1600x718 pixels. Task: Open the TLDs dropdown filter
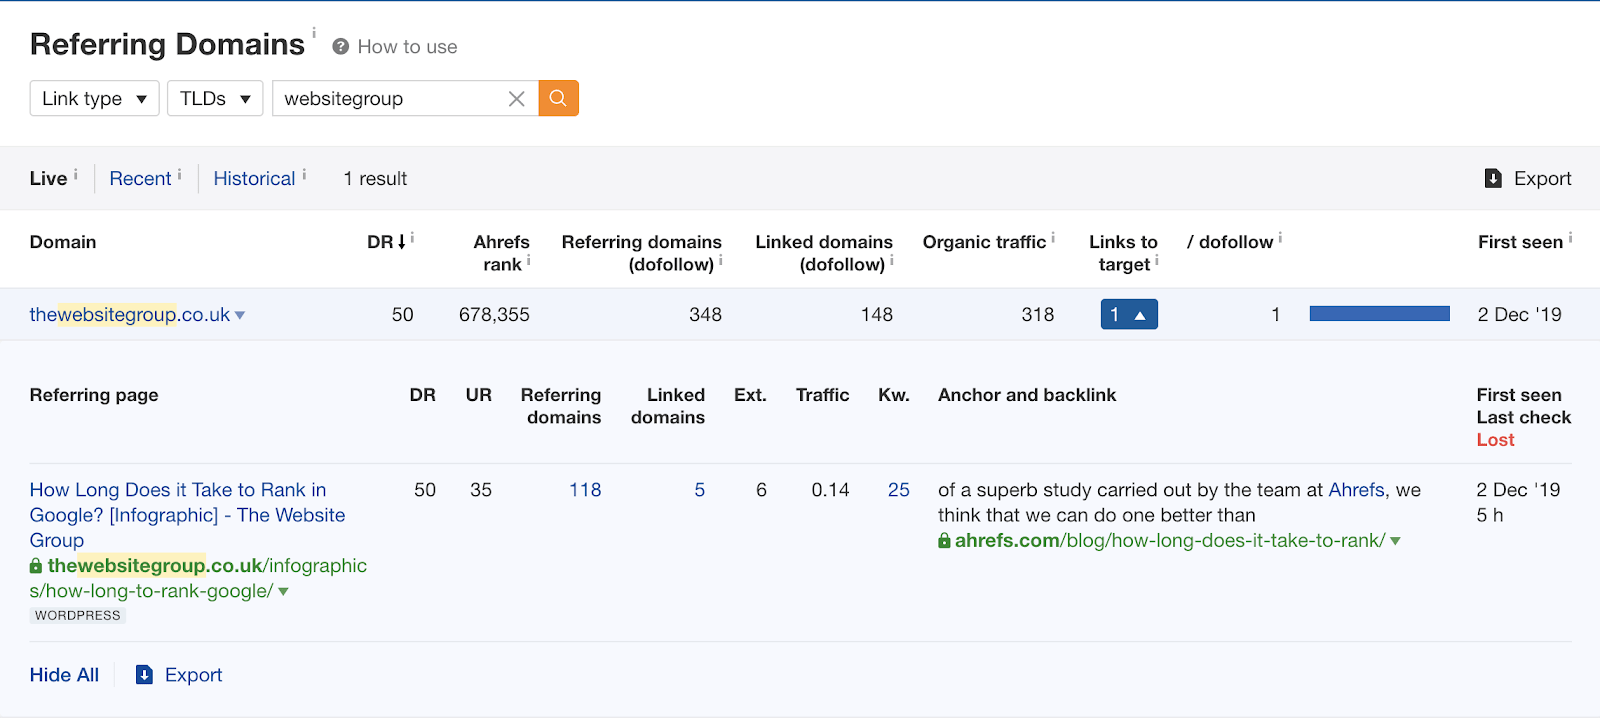pos(214,98)
